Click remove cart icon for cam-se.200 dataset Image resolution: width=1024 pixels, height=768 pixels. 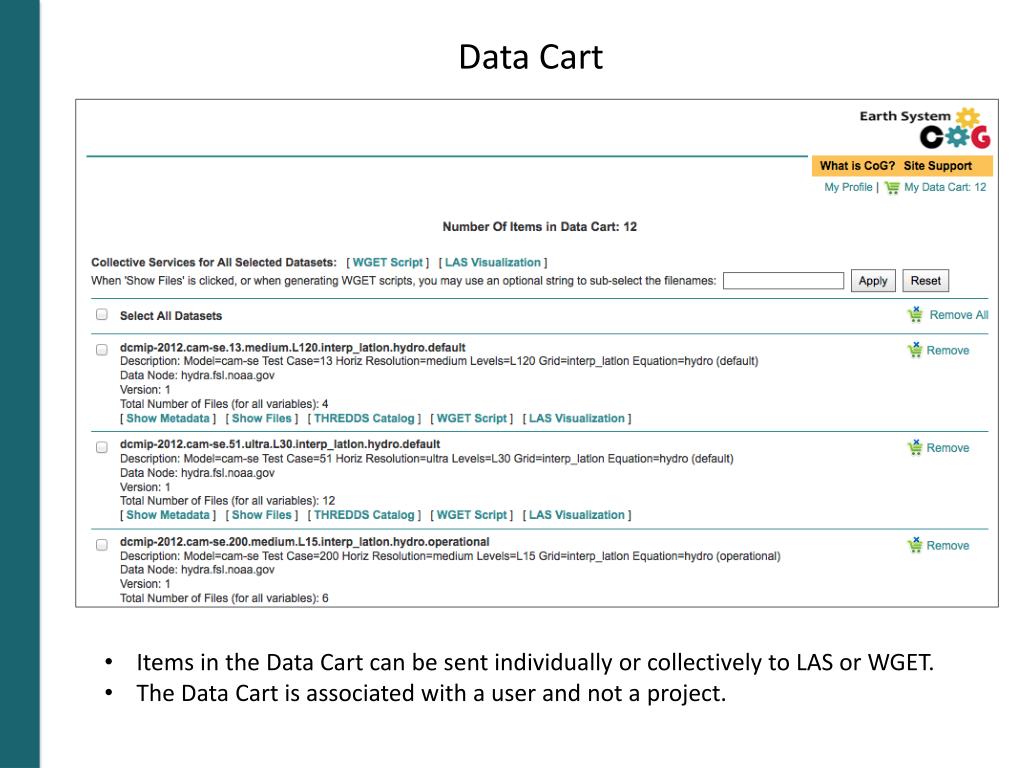(x=914, y=545)
